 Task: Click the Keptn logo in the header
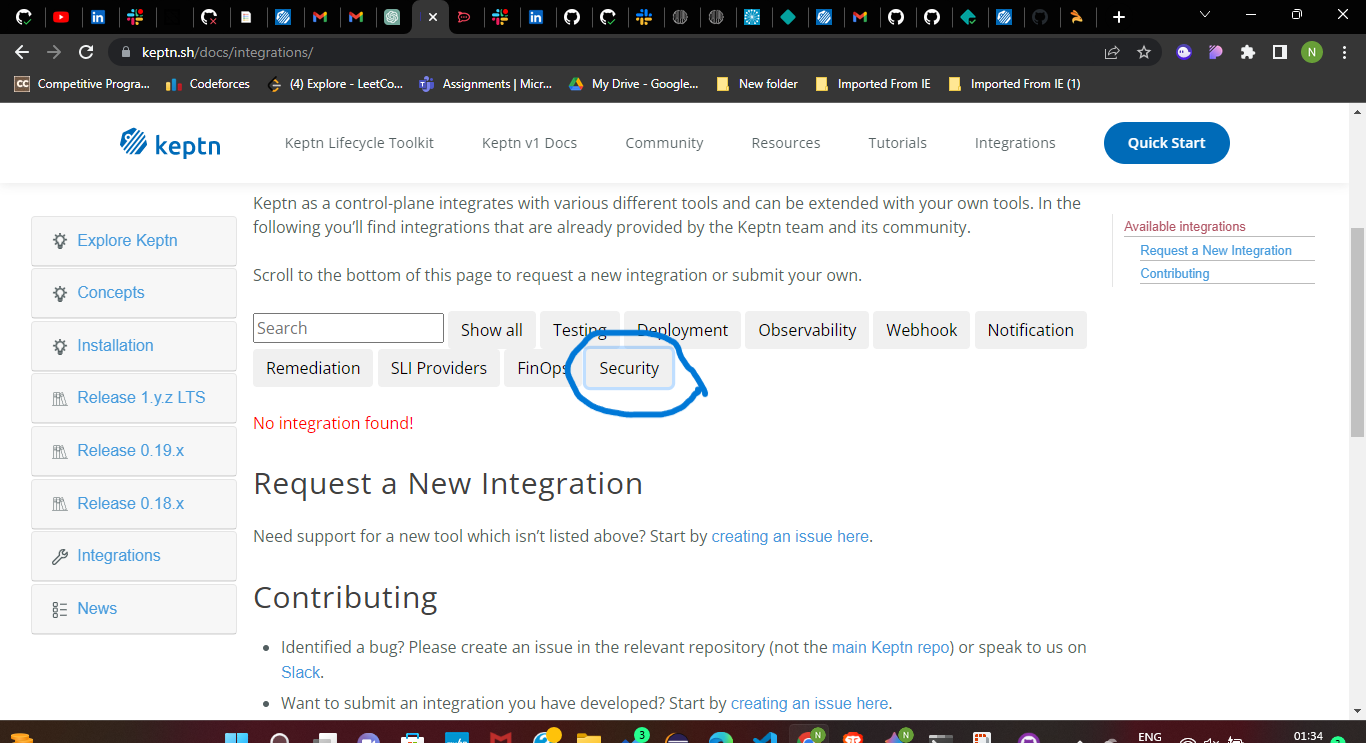pyautogui.click(x=170, y=142)
